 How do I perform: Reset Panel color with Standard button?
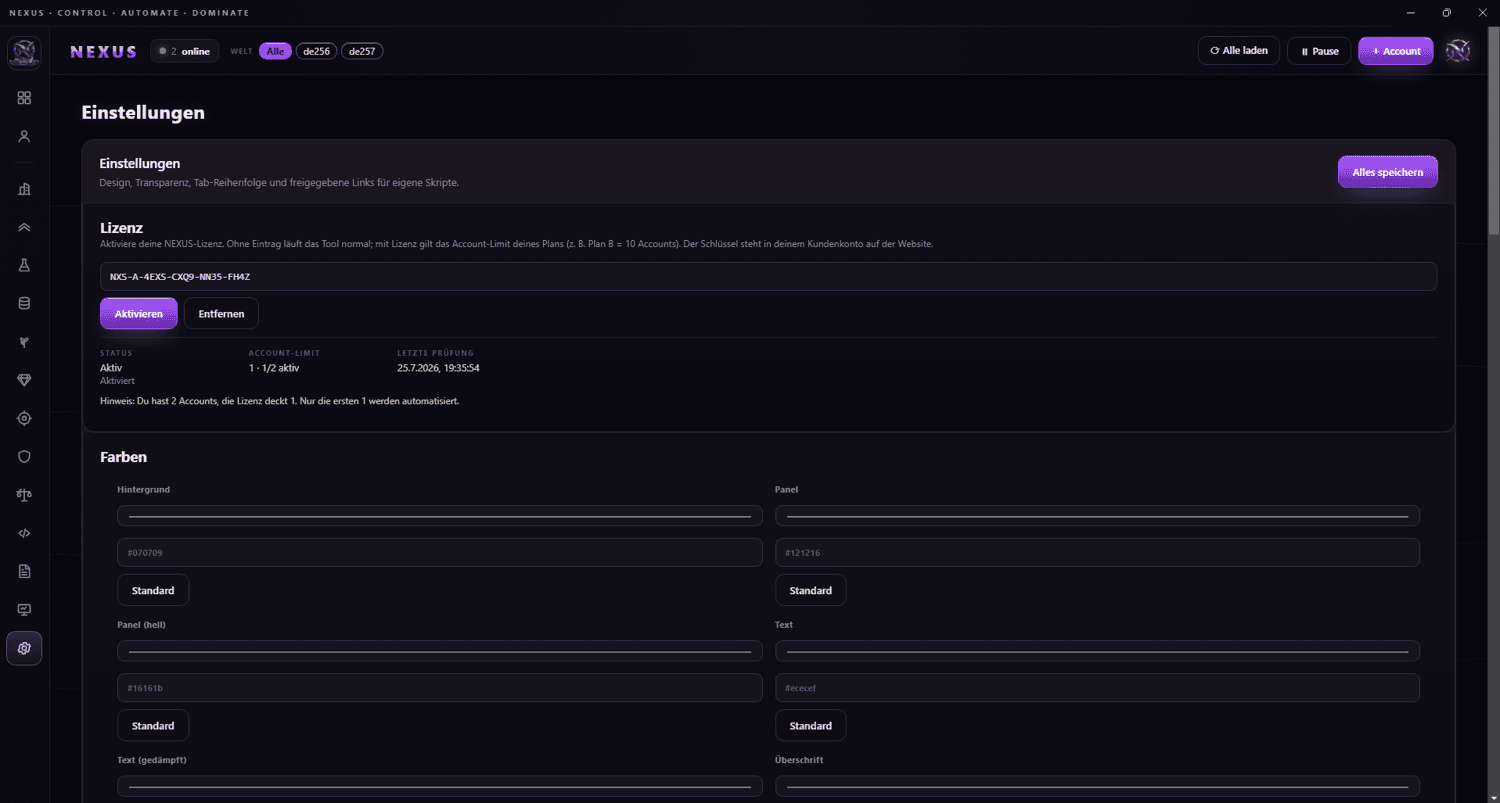810,590
